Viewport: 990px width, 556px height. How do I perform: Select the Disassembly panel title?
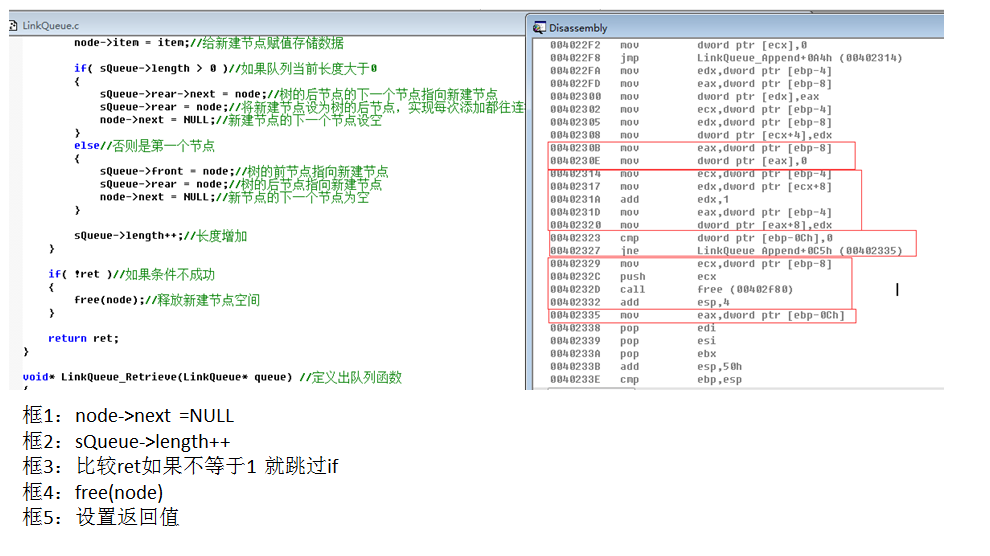578,28
